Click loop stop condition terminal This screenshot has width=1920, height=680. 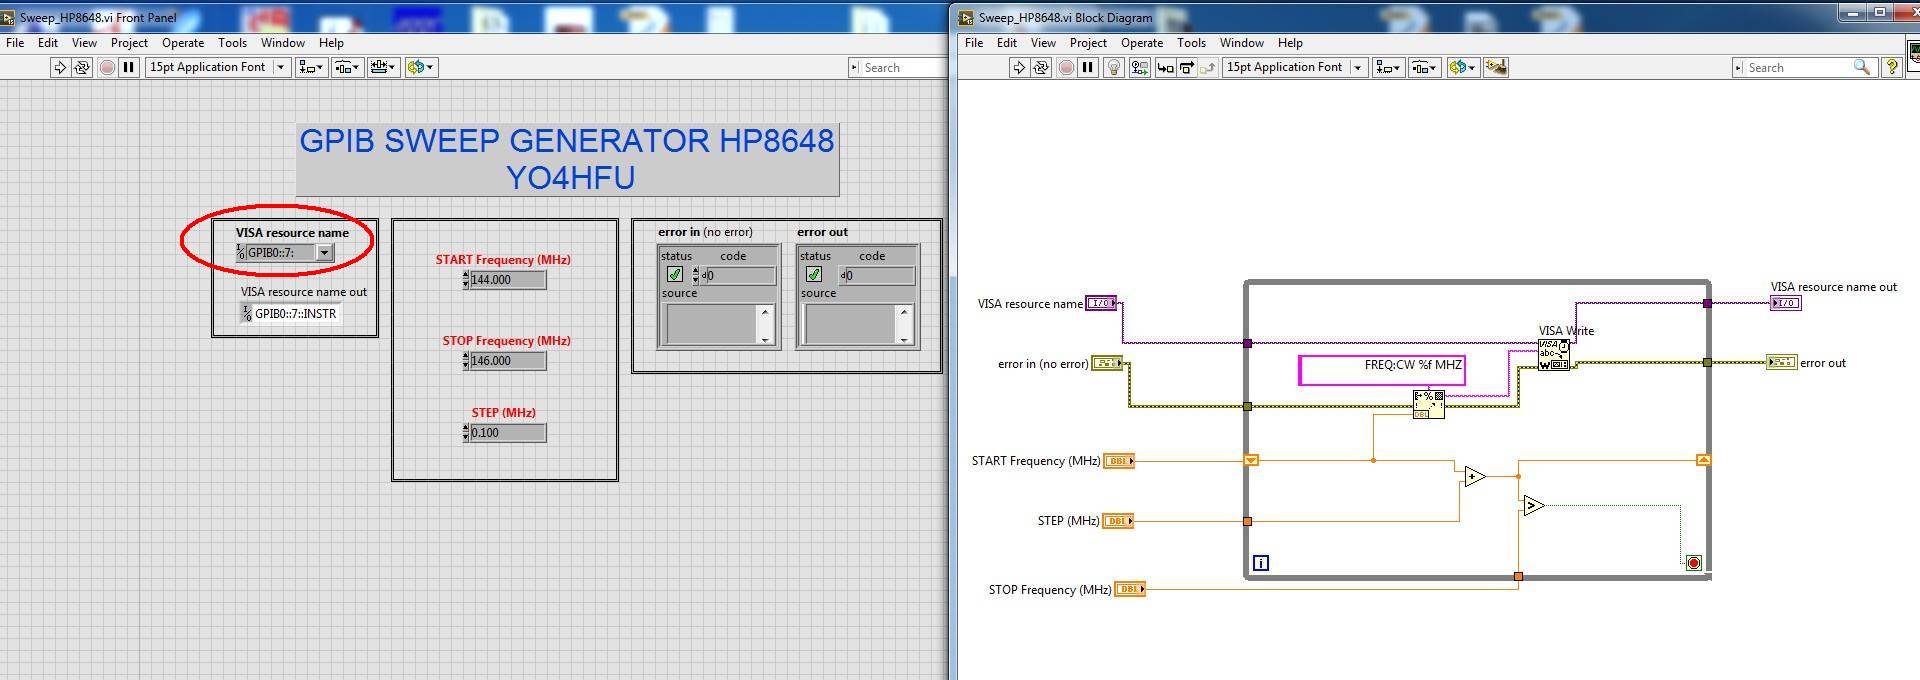coord(1693,563)
